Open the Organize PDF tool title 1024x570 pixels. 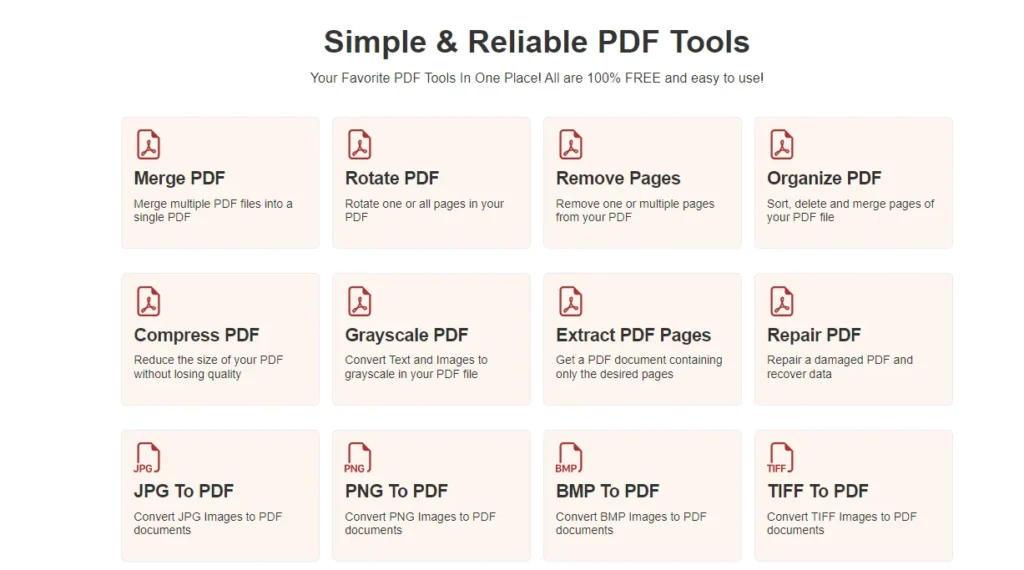pyautogui.click(x=824, y=178)
